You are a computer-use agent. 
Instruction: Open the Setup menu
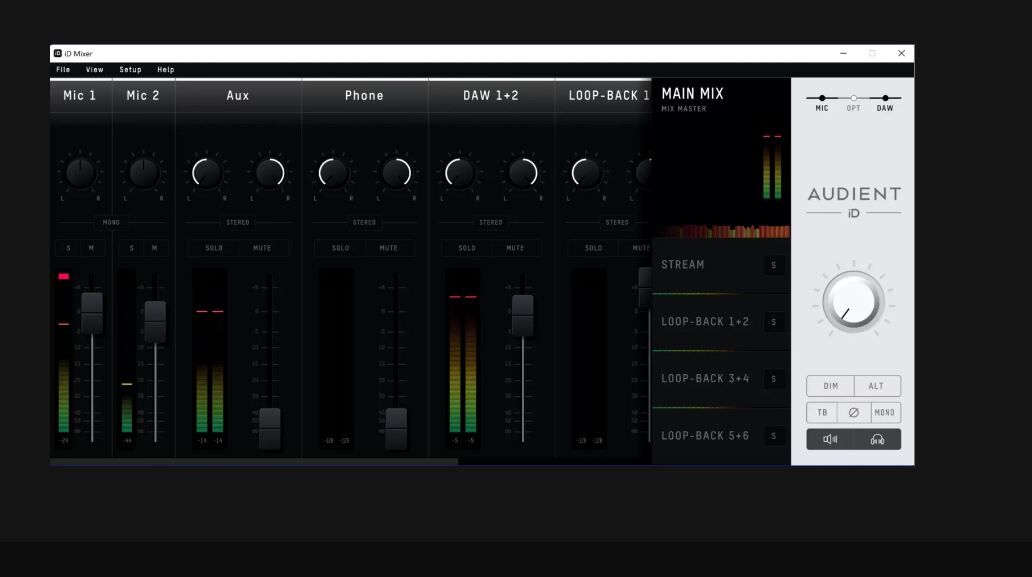point(130,70)
